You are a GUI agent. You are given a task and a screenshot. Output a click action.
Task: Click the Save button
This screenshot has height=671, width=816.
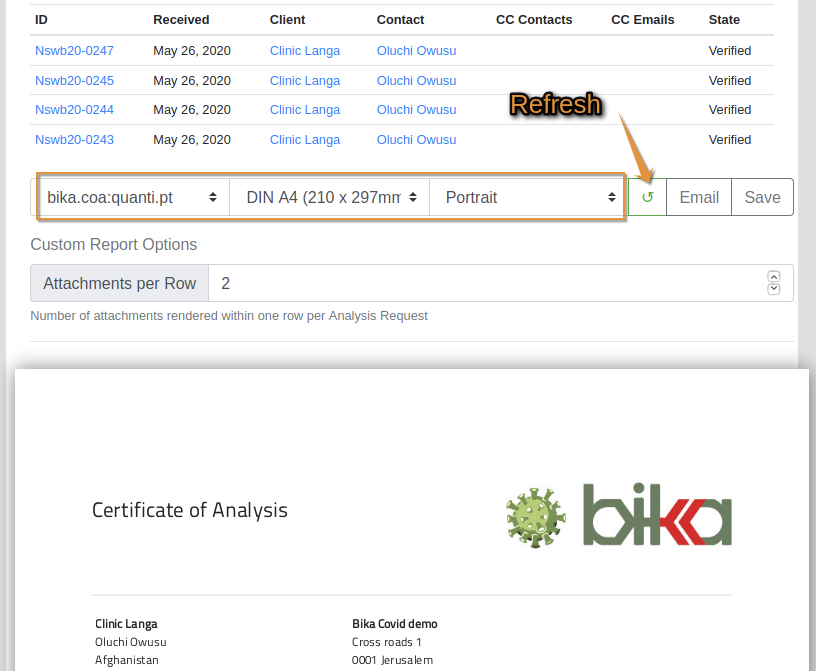(x=762, y=197)
